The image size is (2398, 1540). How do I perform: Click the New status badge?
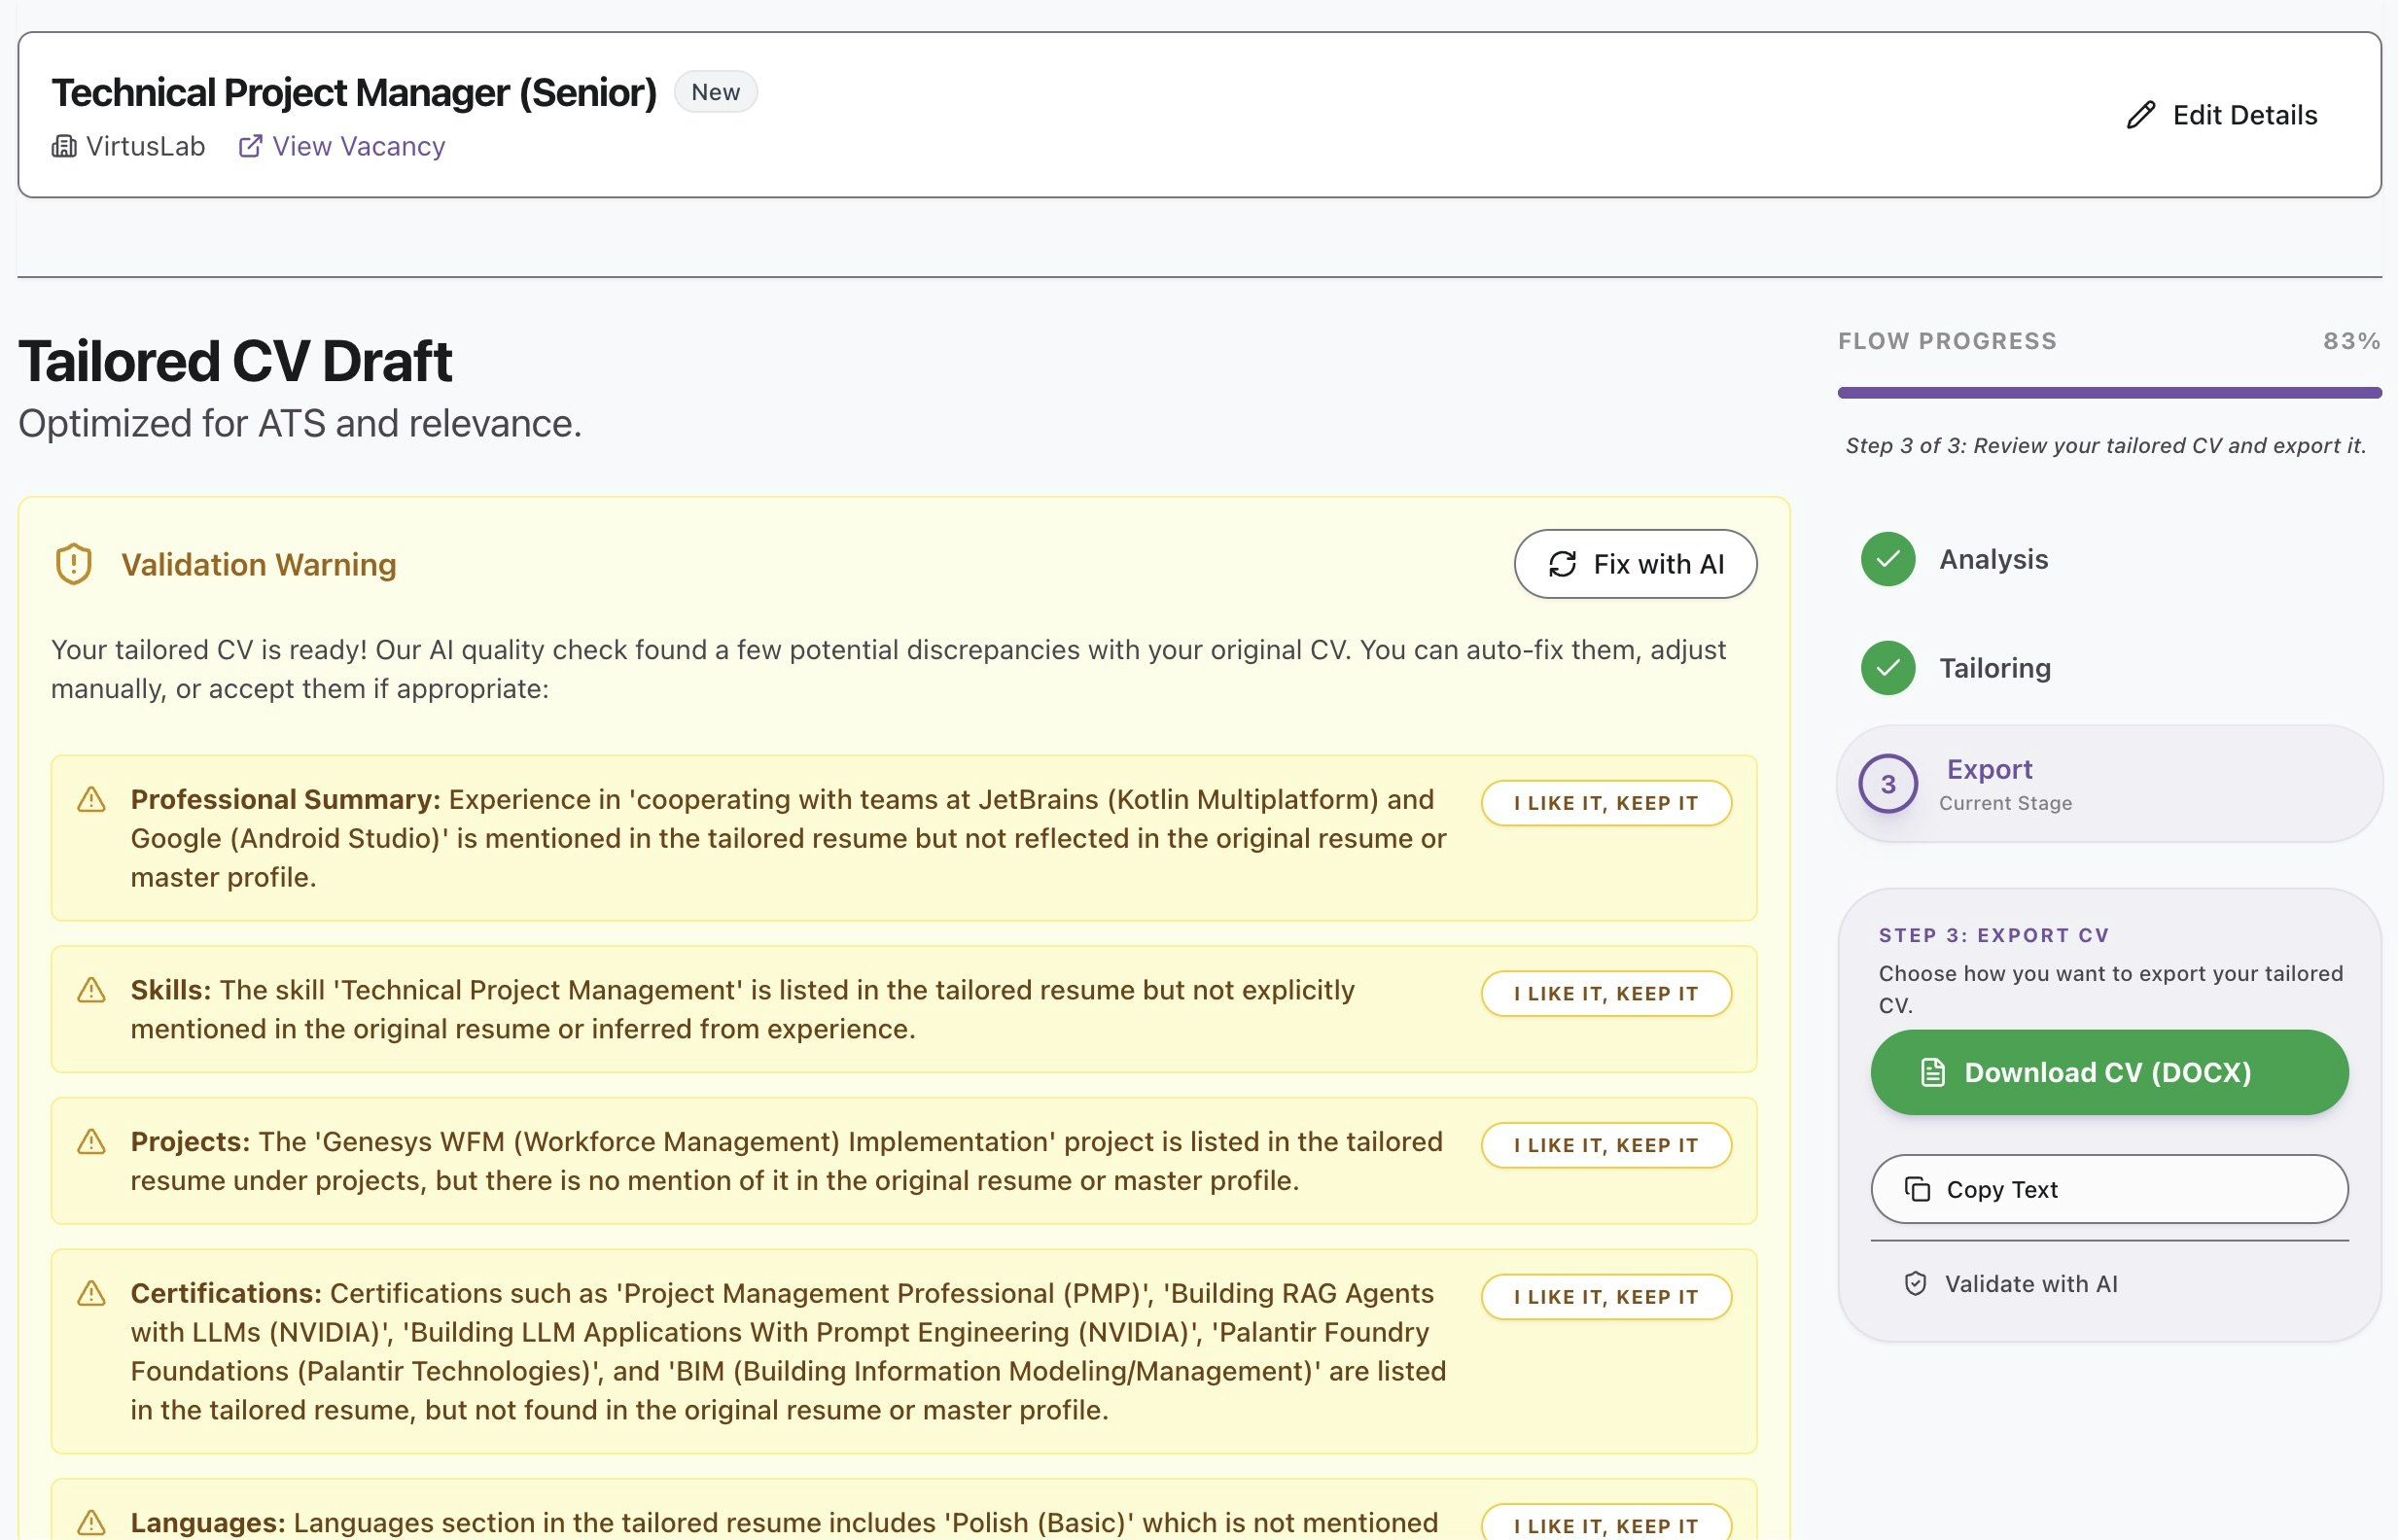715,92
